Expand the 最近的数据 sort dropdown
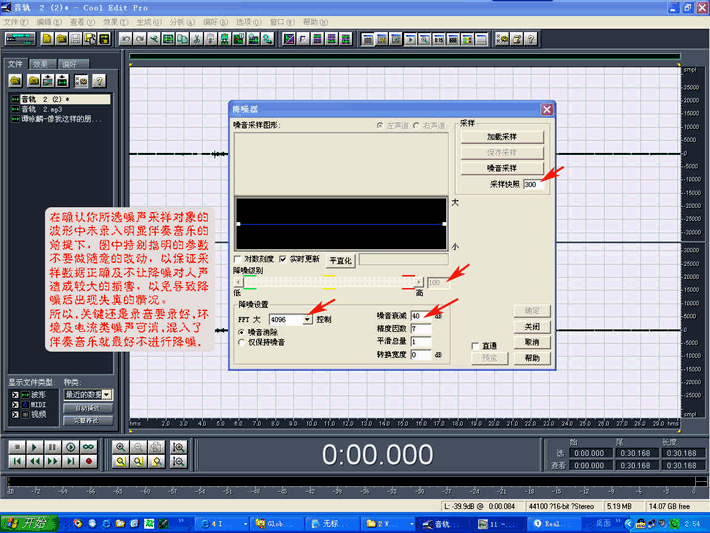Screen dimensions: 710x533 [108, 395]
